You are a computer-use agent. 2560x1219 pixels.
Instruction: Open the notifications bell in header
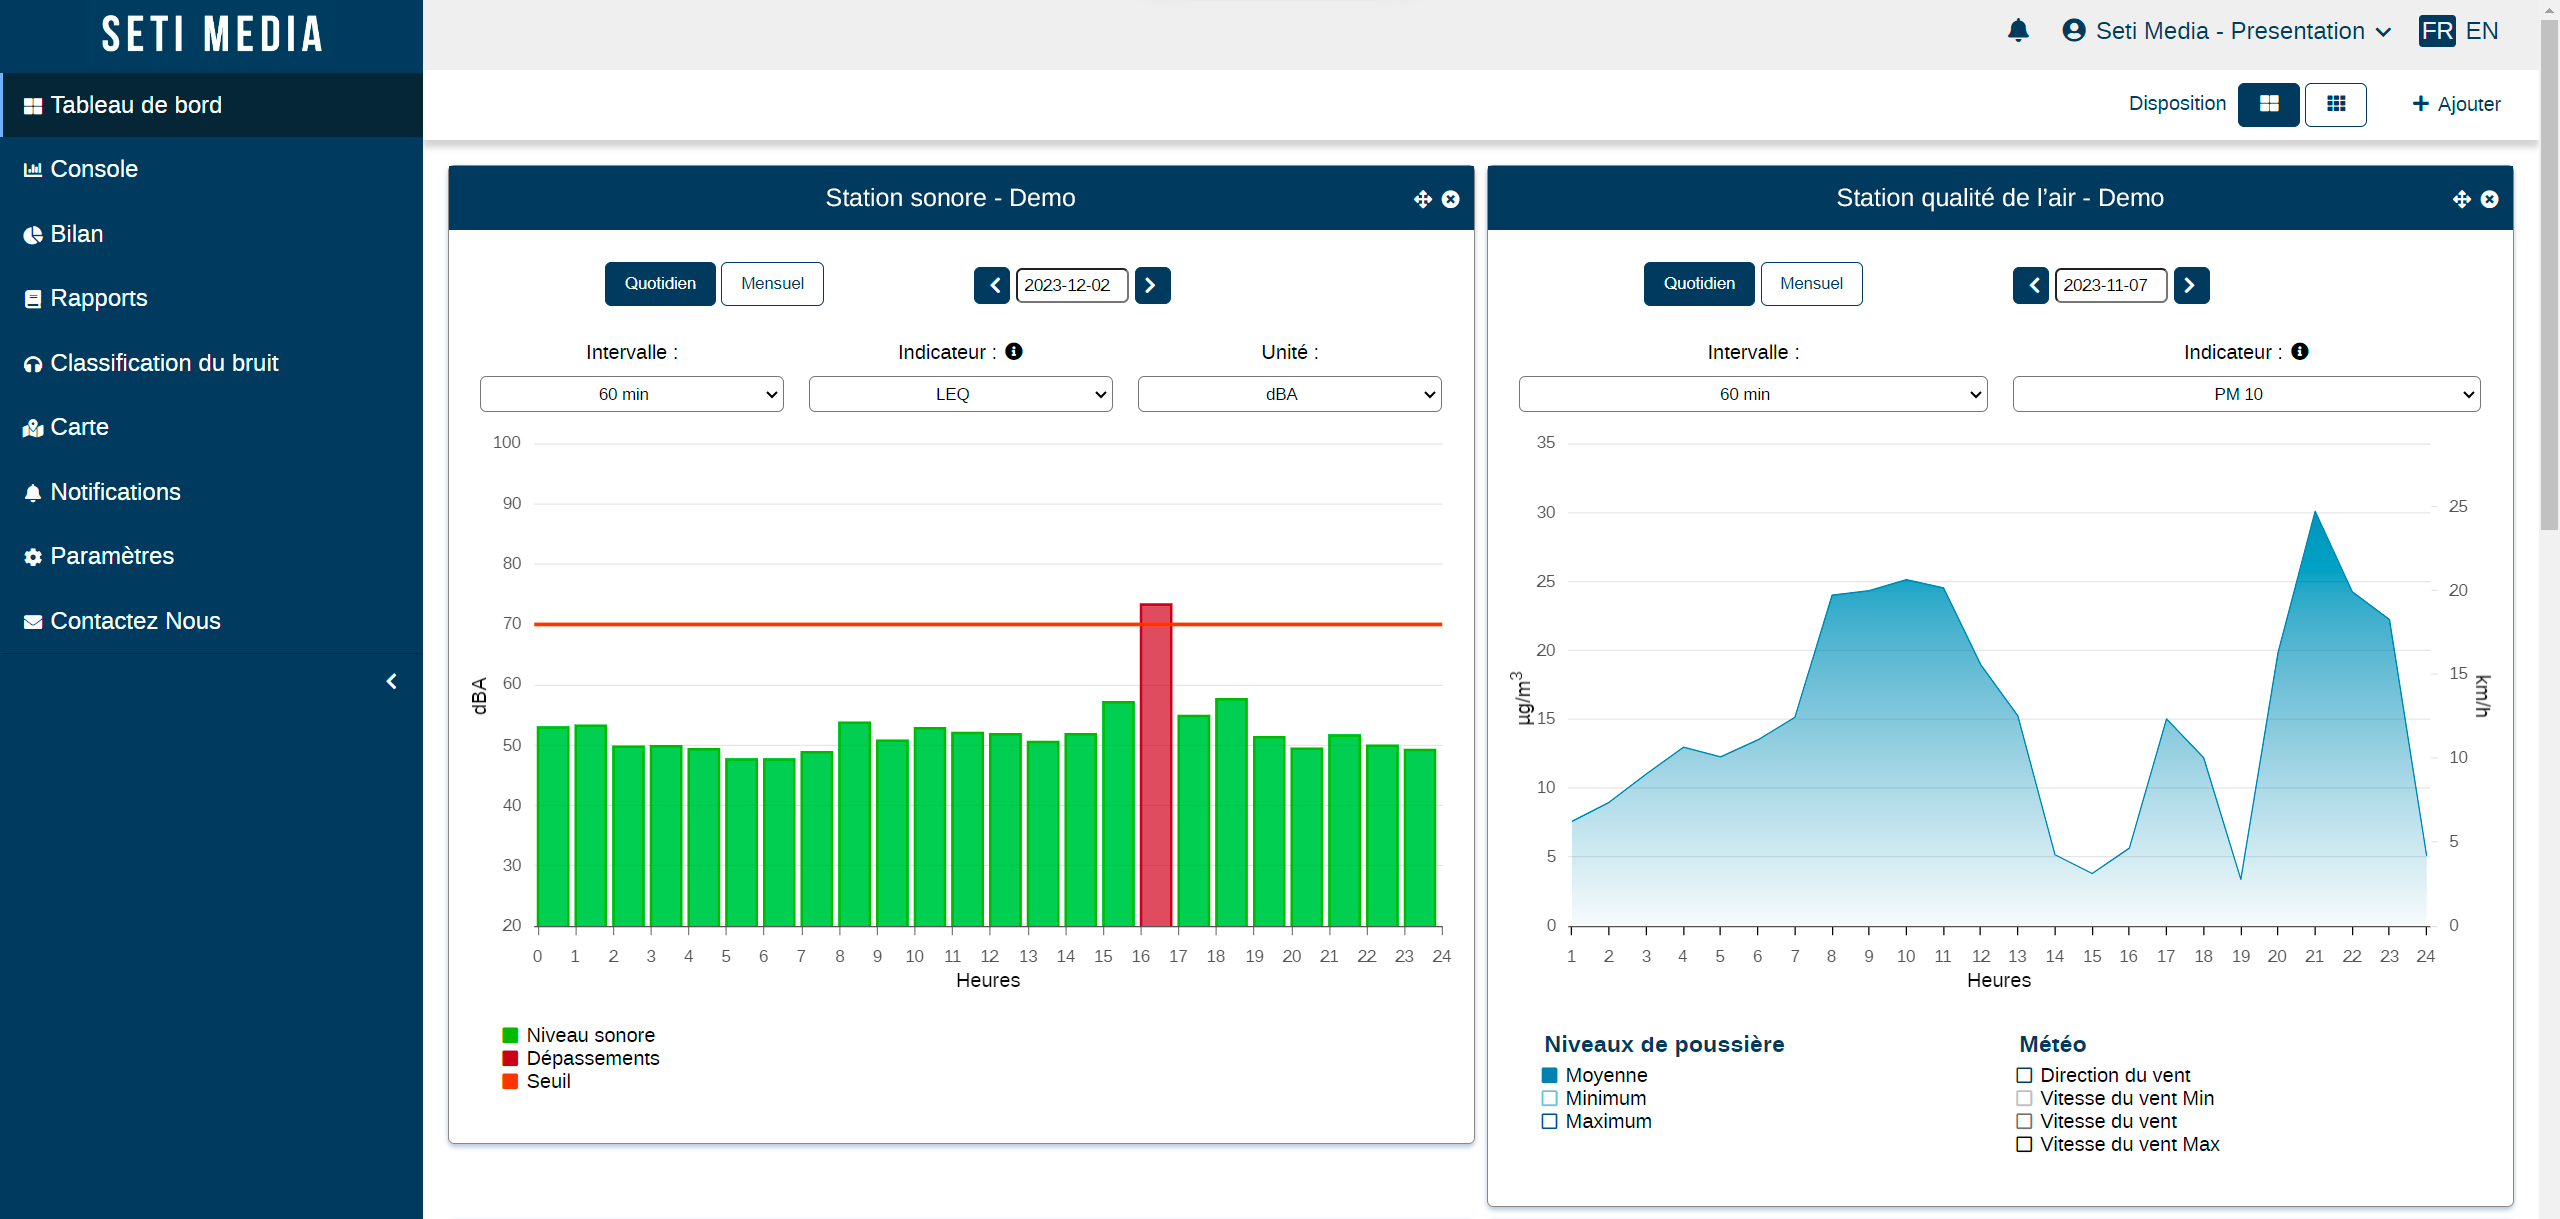click(2018, 31)
